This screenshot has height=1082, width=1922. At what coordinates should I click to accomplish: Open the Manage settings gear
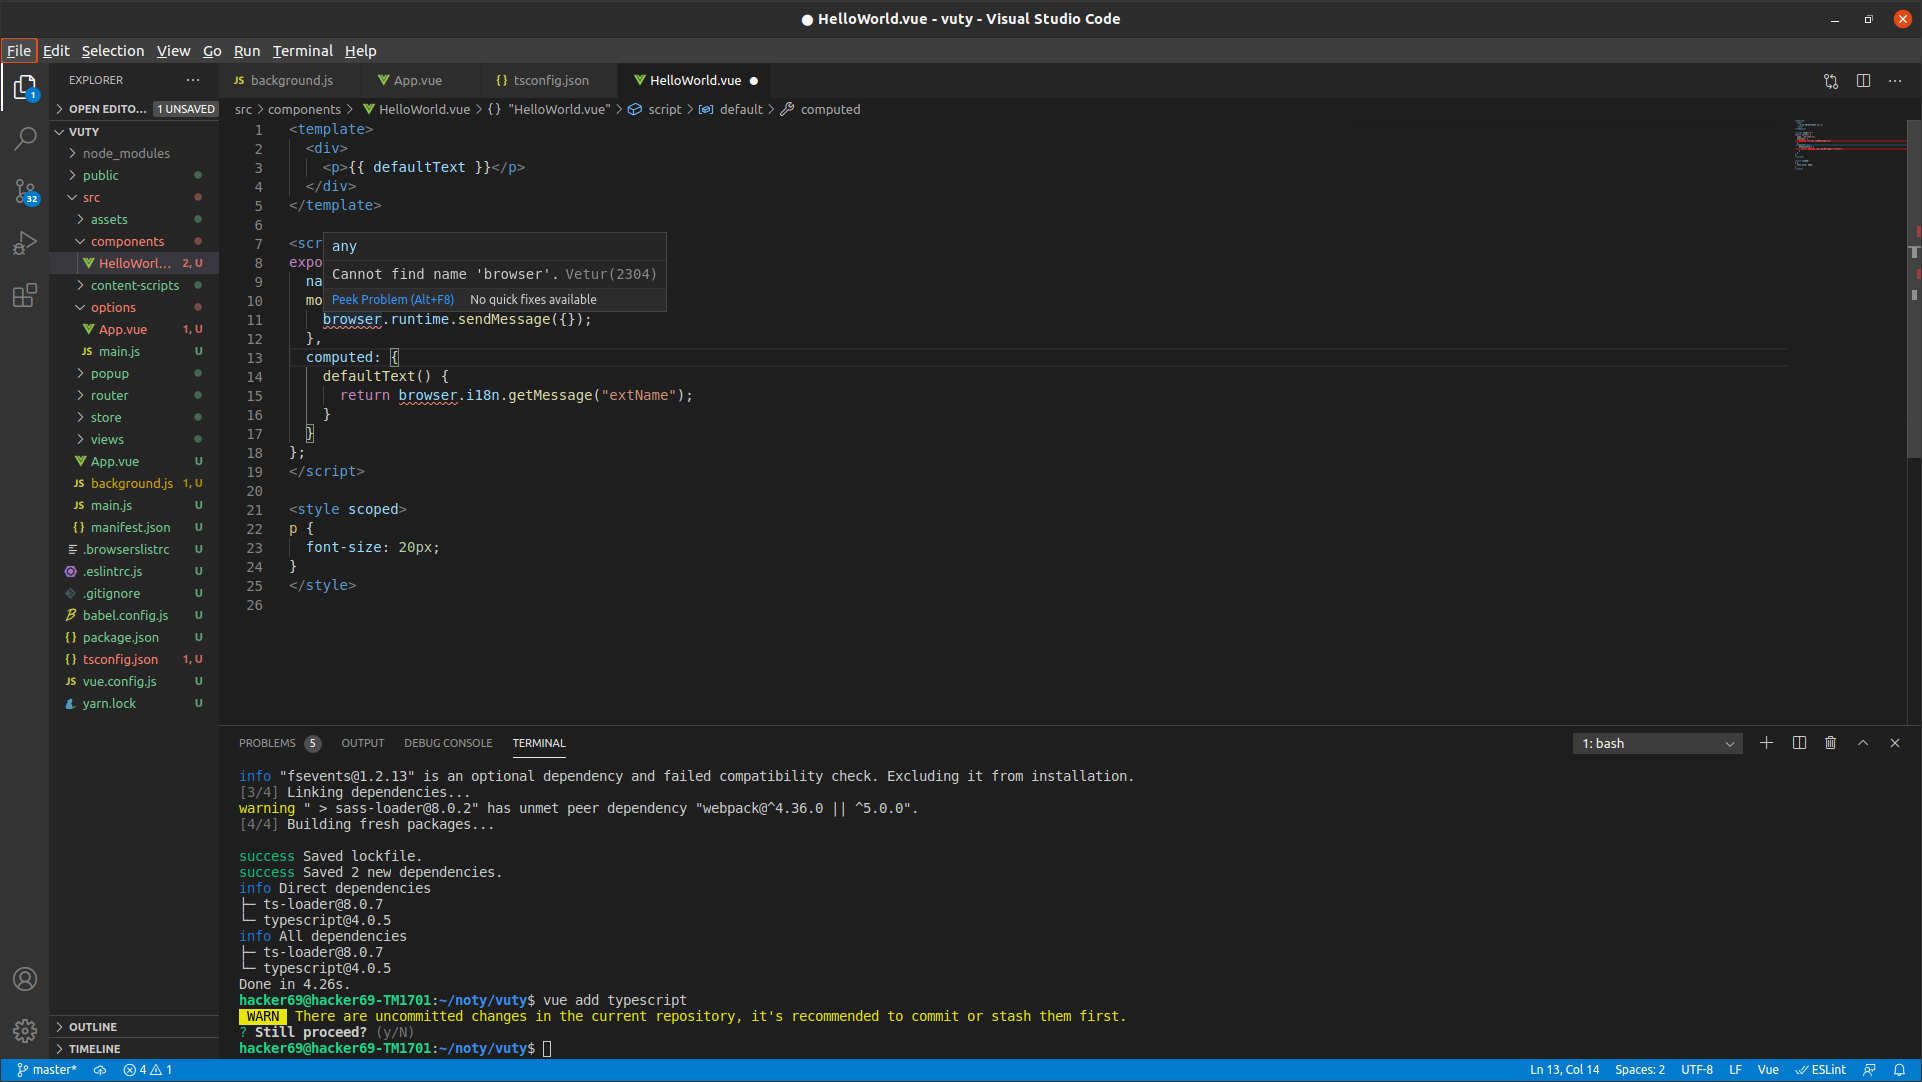coord(25,1031)
